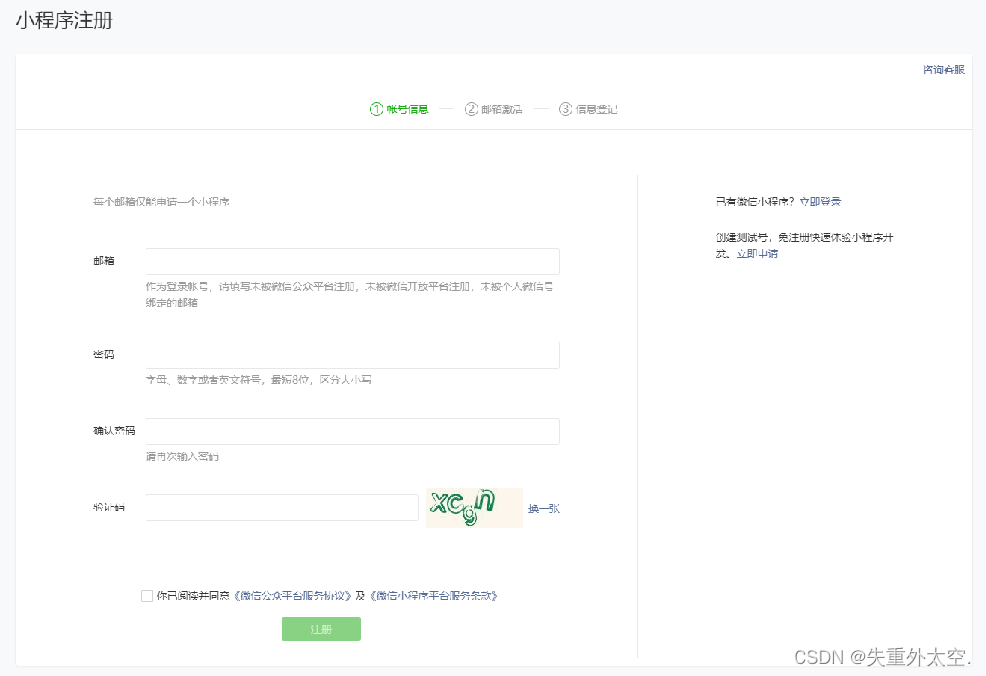Click the 注册 registration button
This screenshot has width=986, height=676.
click(321, 629)
